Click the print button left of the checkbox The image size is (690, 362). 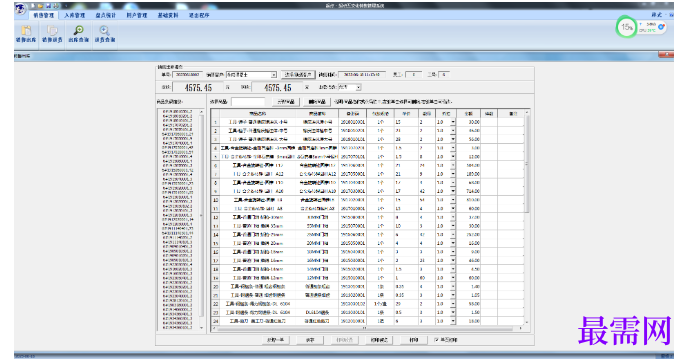tap(414, 340)
